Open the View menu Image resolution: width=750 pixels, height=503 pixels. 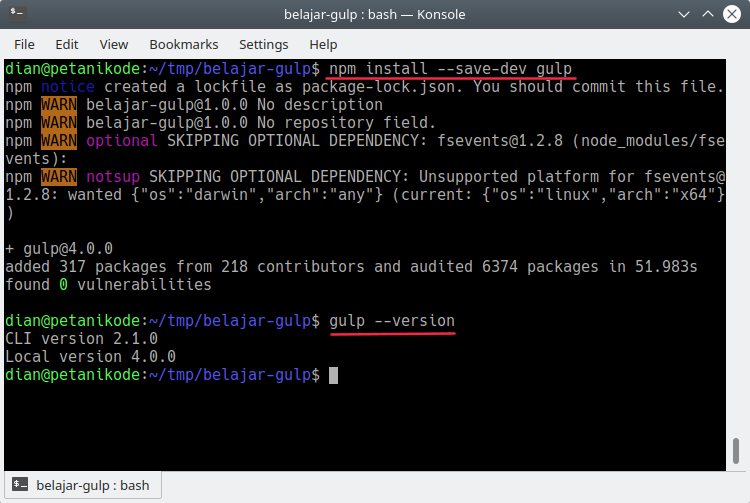coord(114,44)
